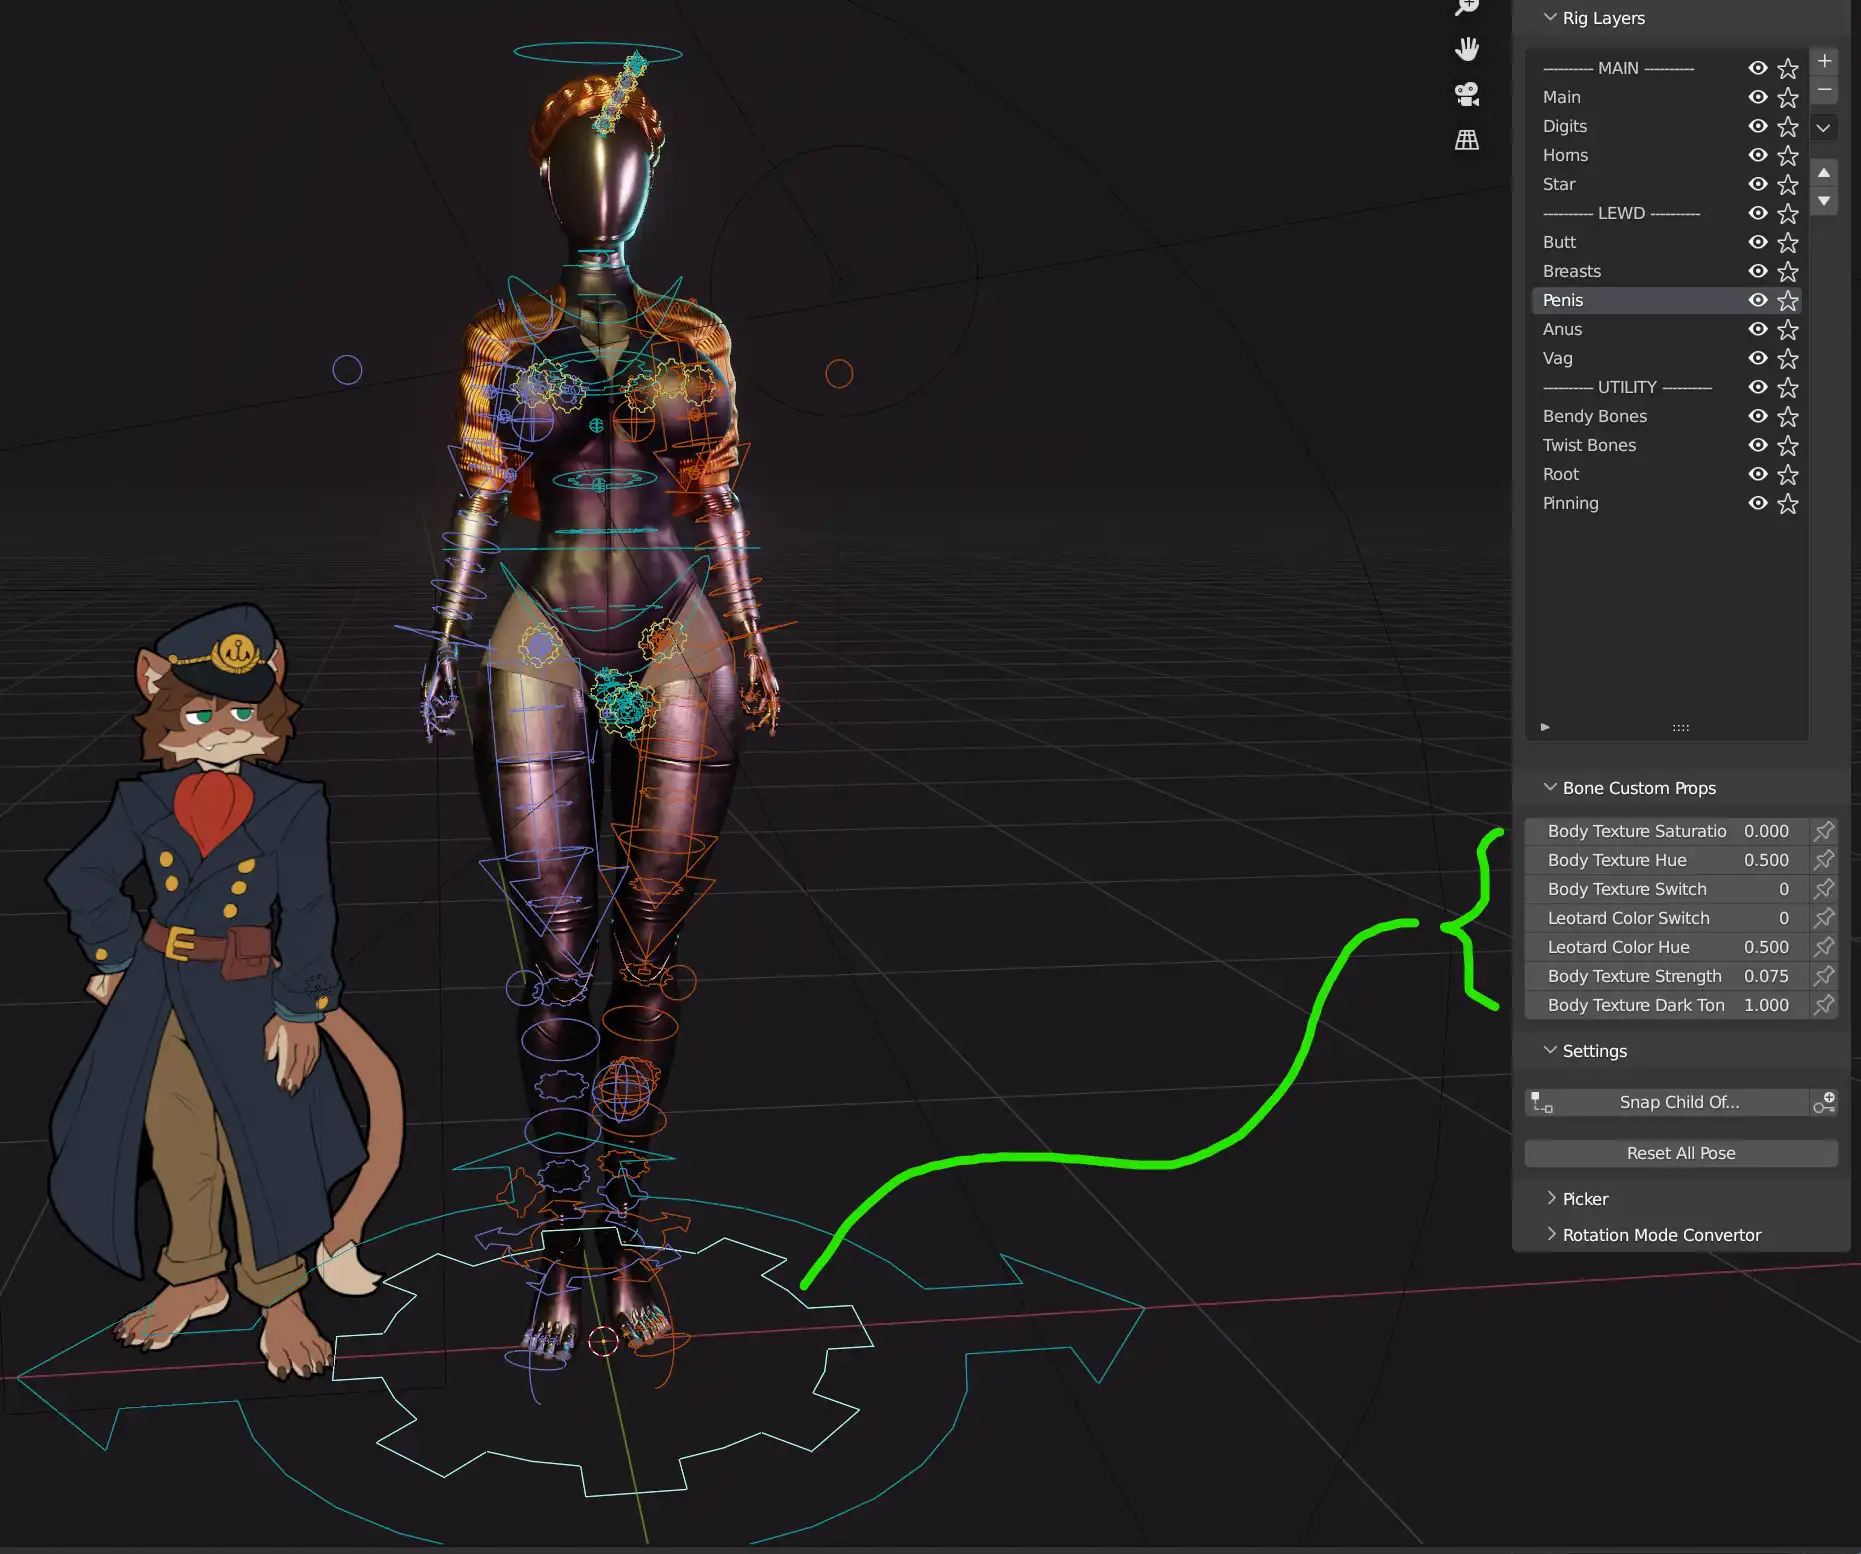Screen dimensions: 1861x1554
Task: Switch orthographic view with grid icon
Action: pos(1467,141)
